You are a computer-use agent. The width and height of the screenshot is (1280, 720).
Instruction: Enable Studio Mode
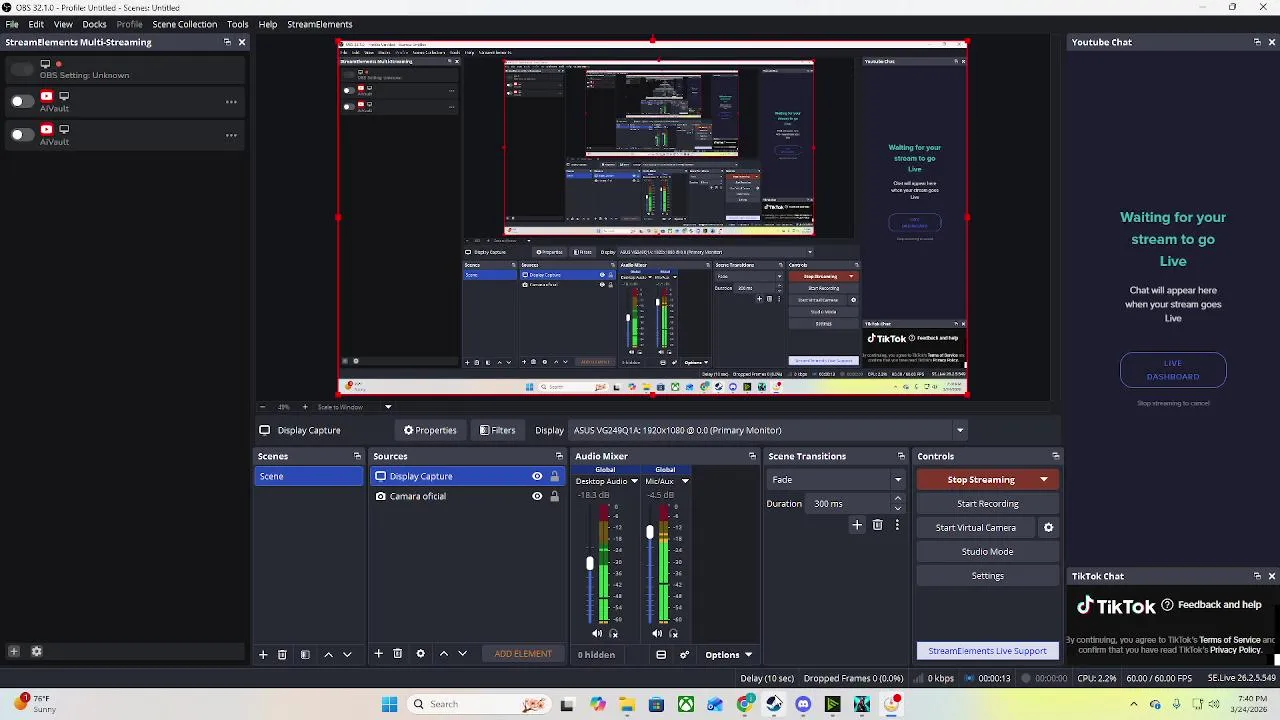(987, 552)
